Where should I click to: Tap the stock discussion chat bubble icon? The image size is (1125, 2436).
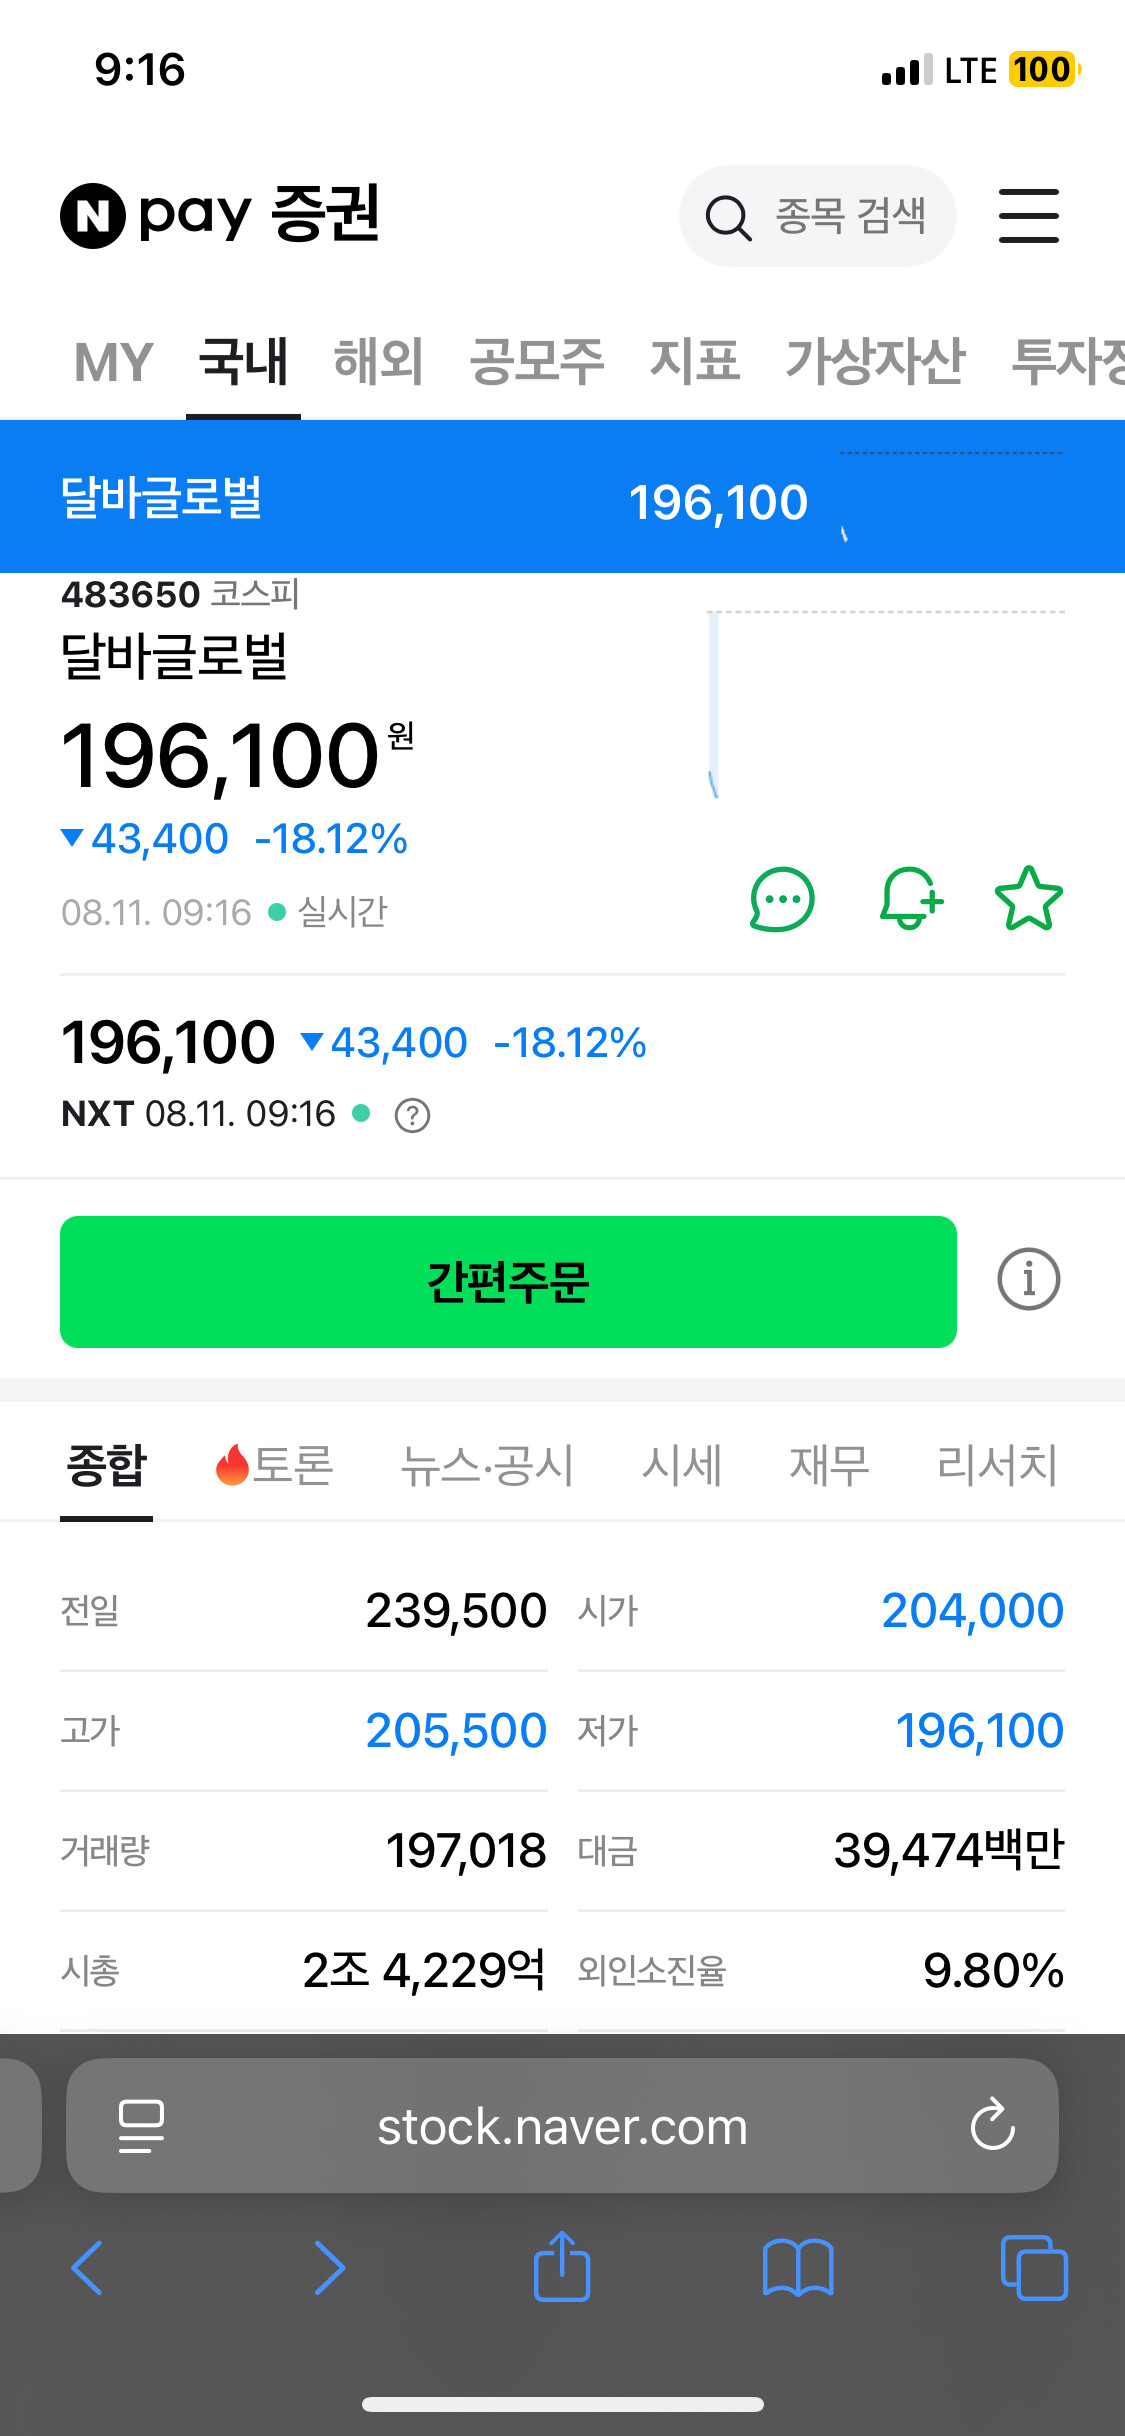[x=782, y=899]
